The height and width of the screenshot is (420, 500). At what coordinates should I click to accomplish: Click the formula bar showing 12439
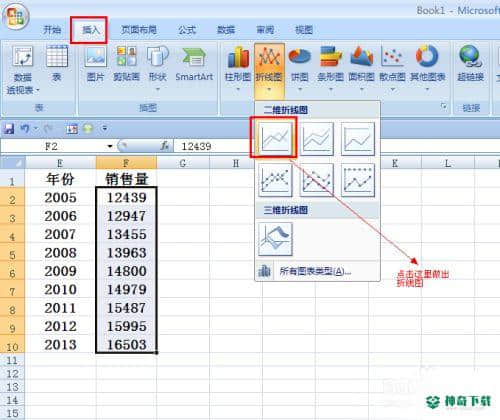tap(213, 146)
